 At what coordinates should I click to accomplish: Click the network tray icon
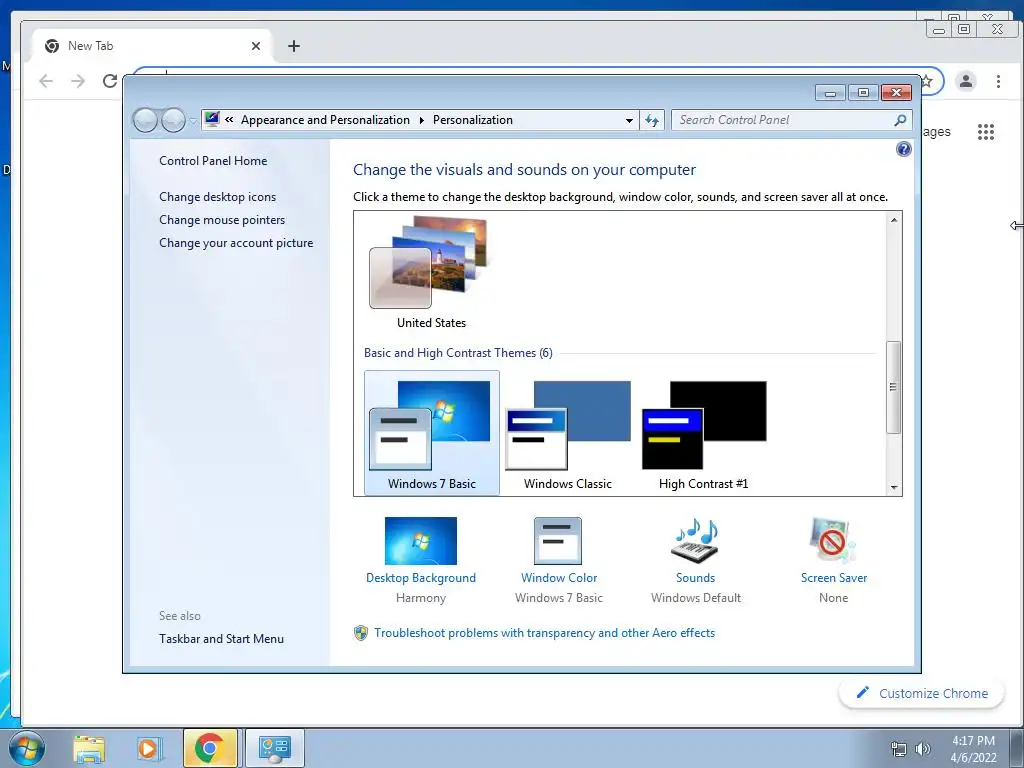pyautogui.click(x=899, y=749)
